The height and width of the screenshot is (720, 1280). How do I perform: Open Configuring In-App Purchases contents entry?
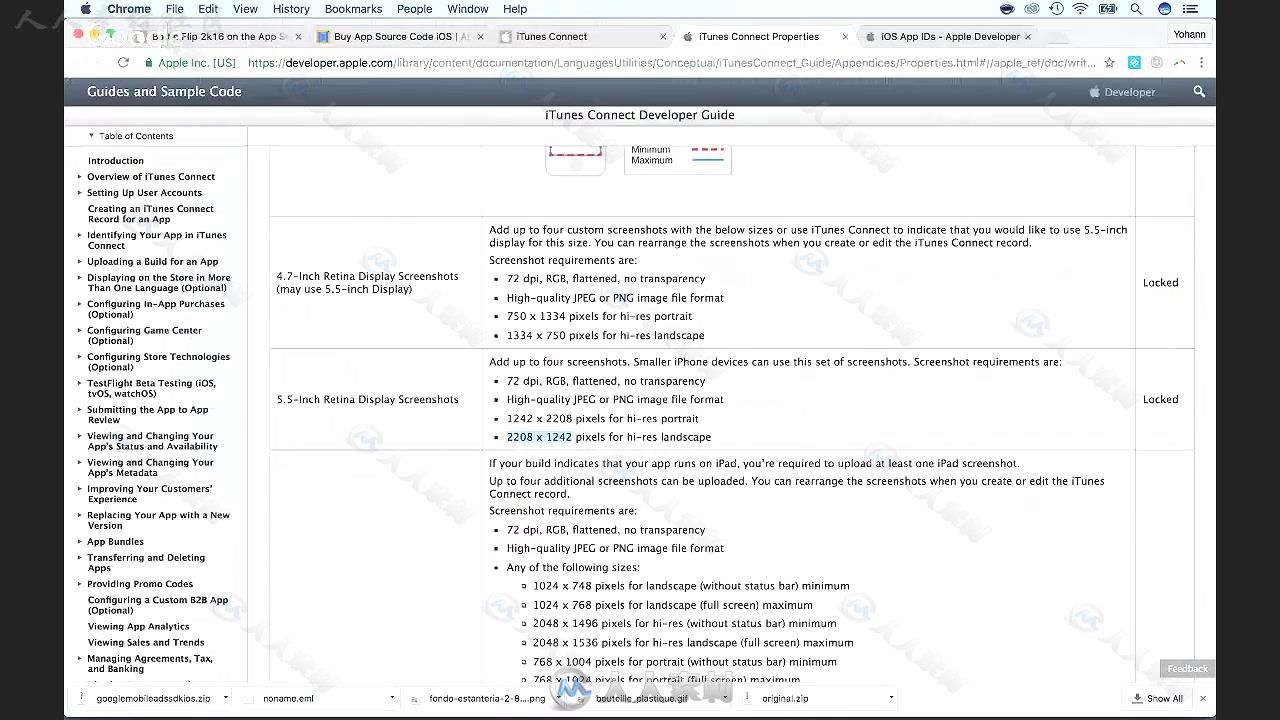coord(156,309)
